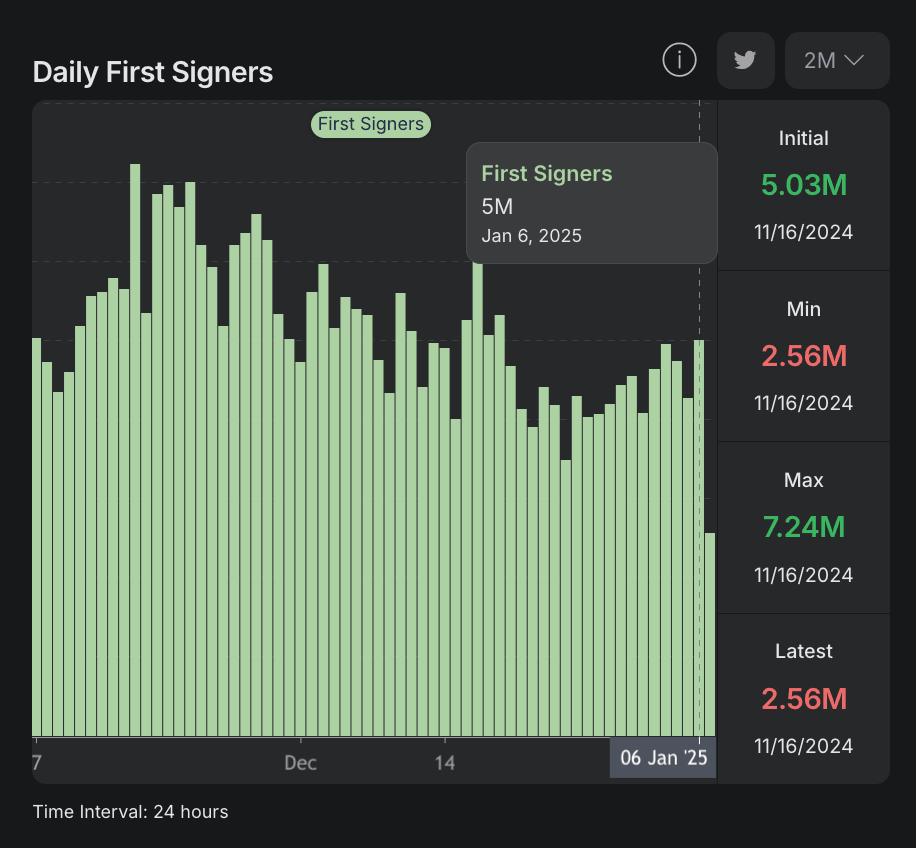Click the Dec label on the x-axis

click(300, 763)
